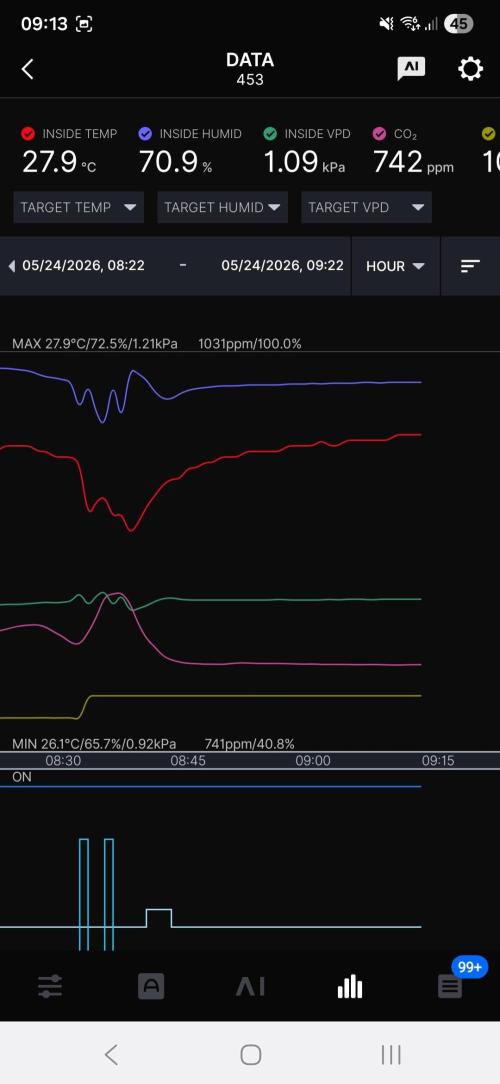Toggle the INSIDE VPD checkmark
Screen dimensions: 500x1084
[x=270, y=133]
